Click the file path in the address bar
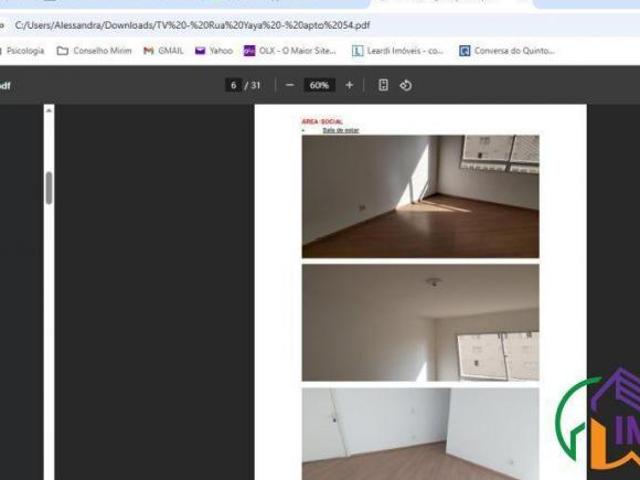The height and width of the screenshot is (480, 640). (192, 25)
